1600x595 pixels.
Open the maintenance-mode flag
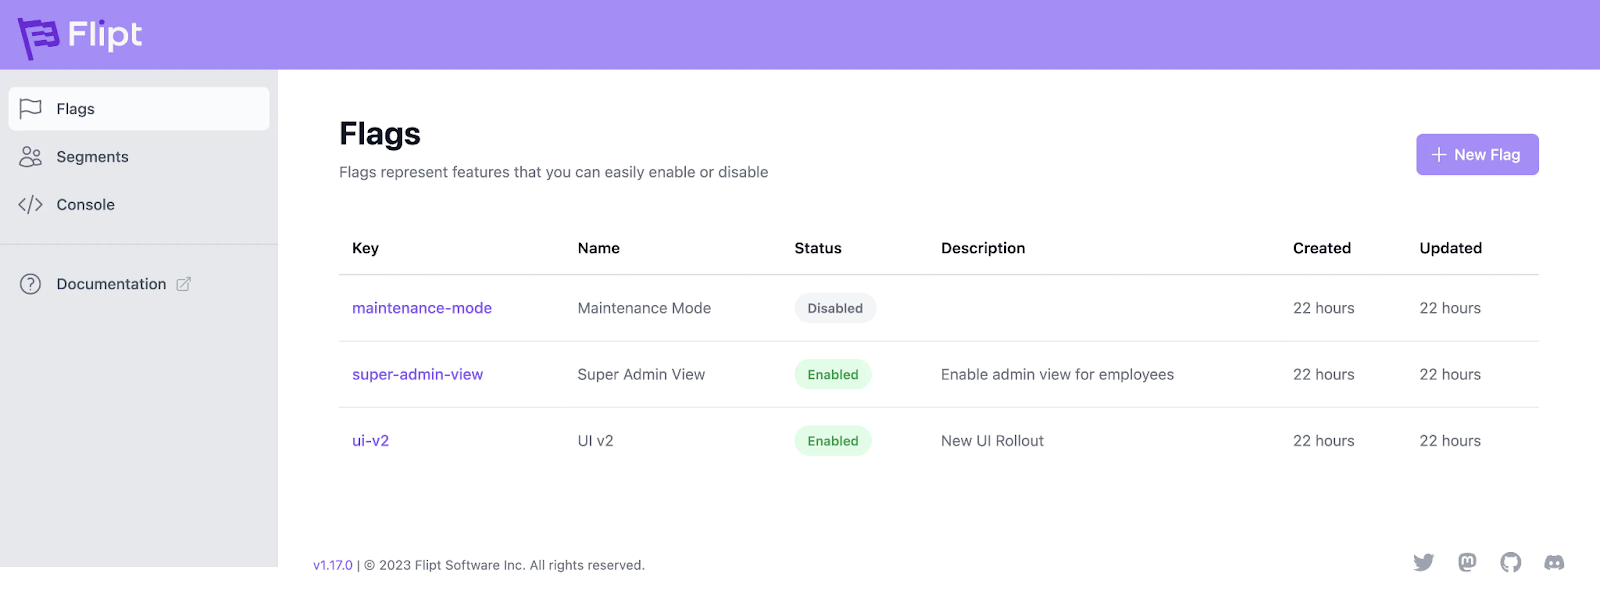point(422,308)
